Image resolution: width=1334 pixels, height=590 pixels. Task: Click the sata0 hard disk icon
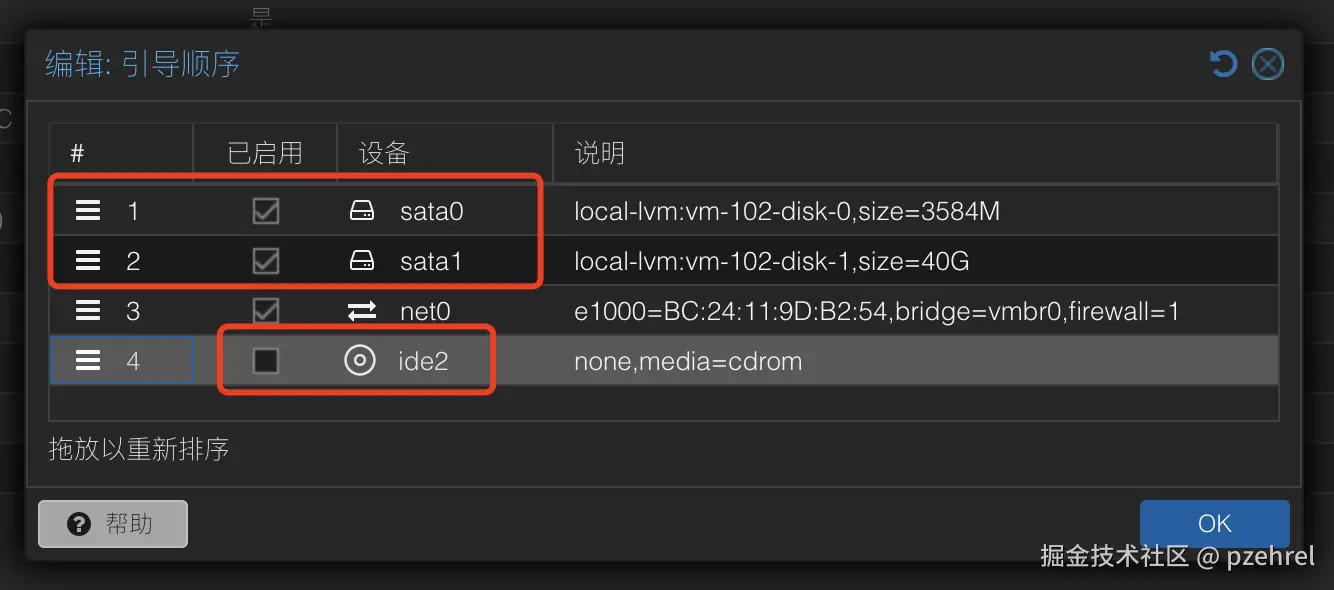click(x=361, y=211)
